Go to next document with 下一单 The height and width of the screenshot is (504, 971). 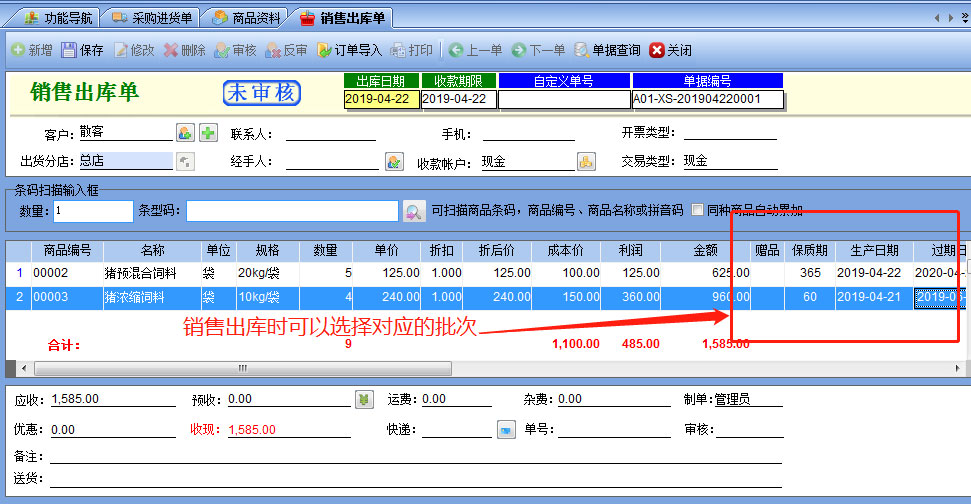click(538, 50)
